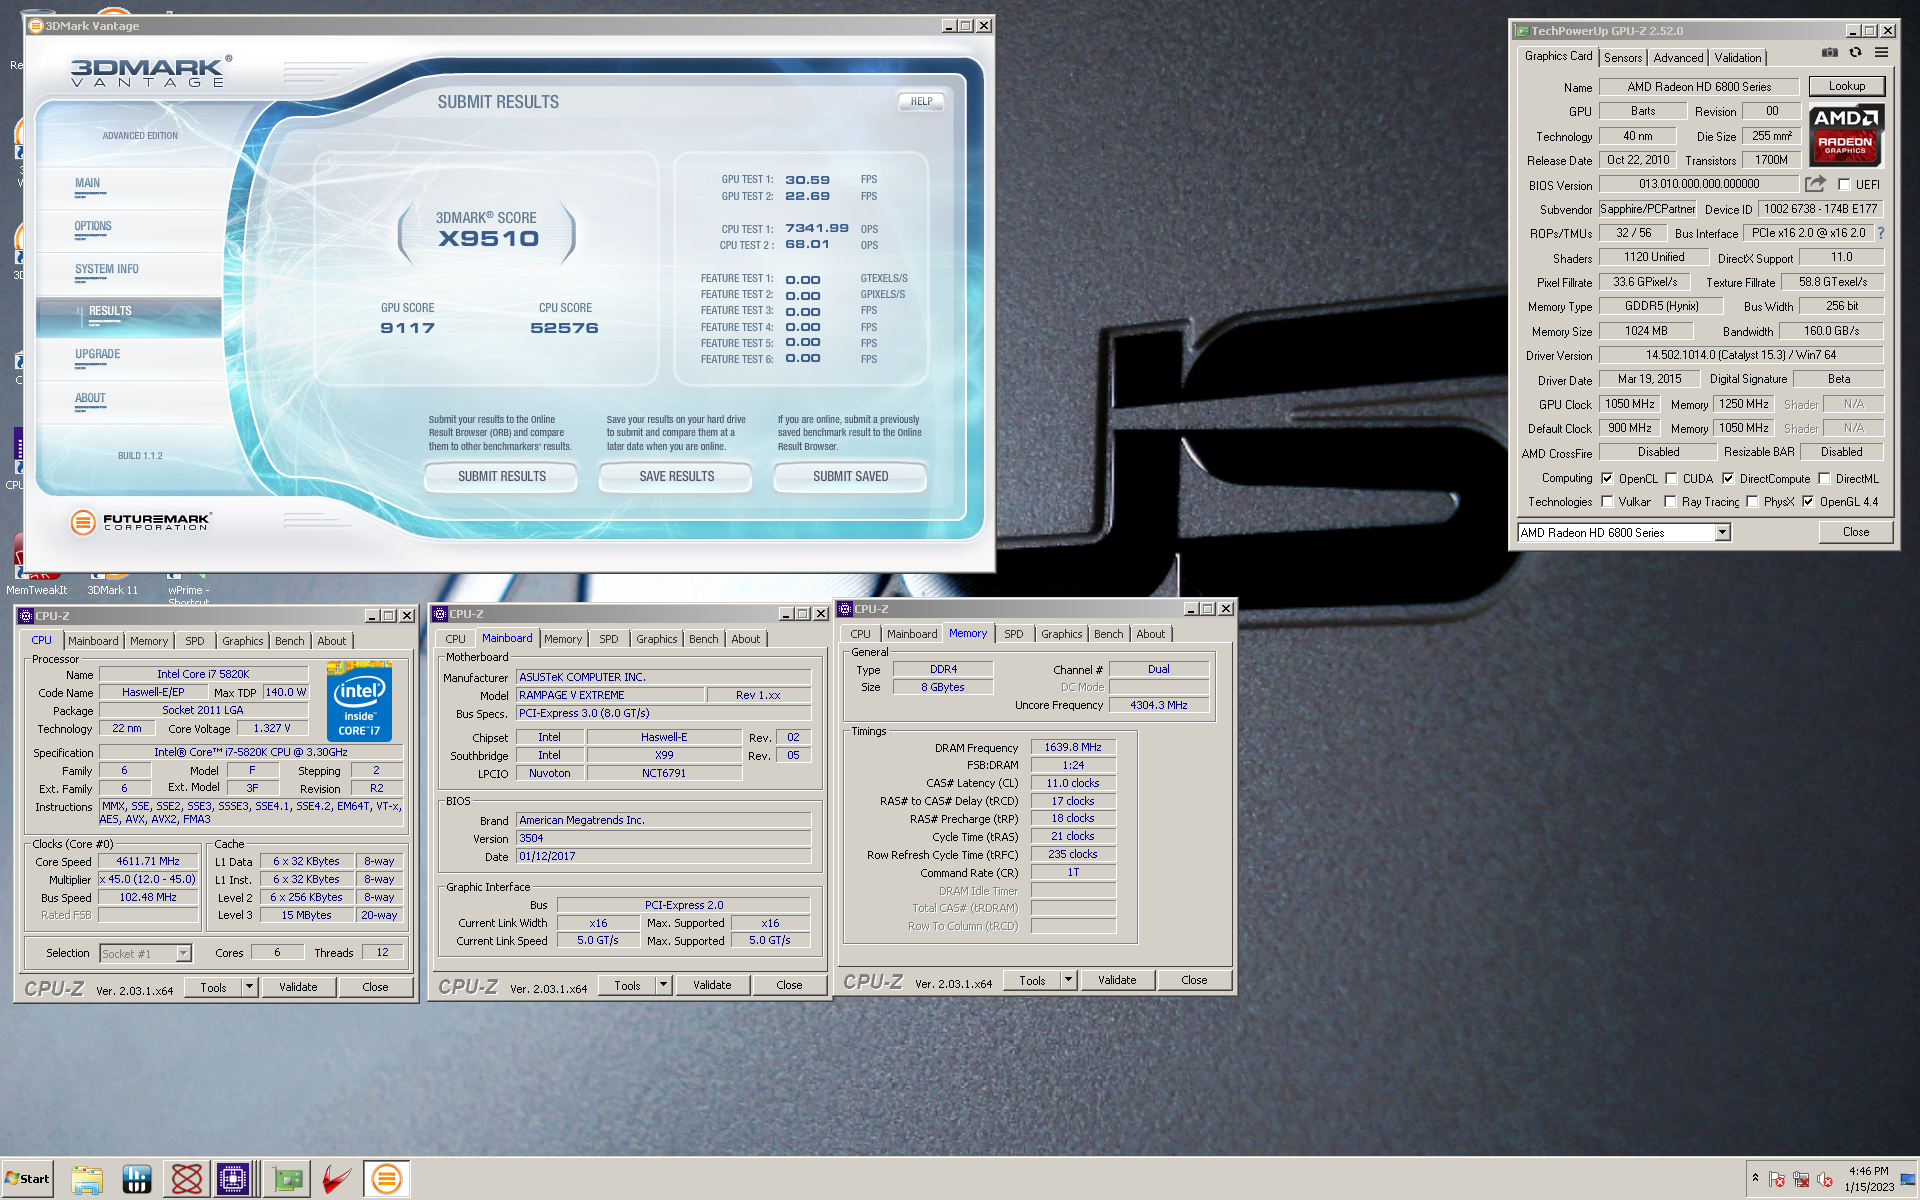Select OPTIONS in the 3DMark Vantage sidebar
Viewport: 1920px width, 1200px height.
click(93, 226)
